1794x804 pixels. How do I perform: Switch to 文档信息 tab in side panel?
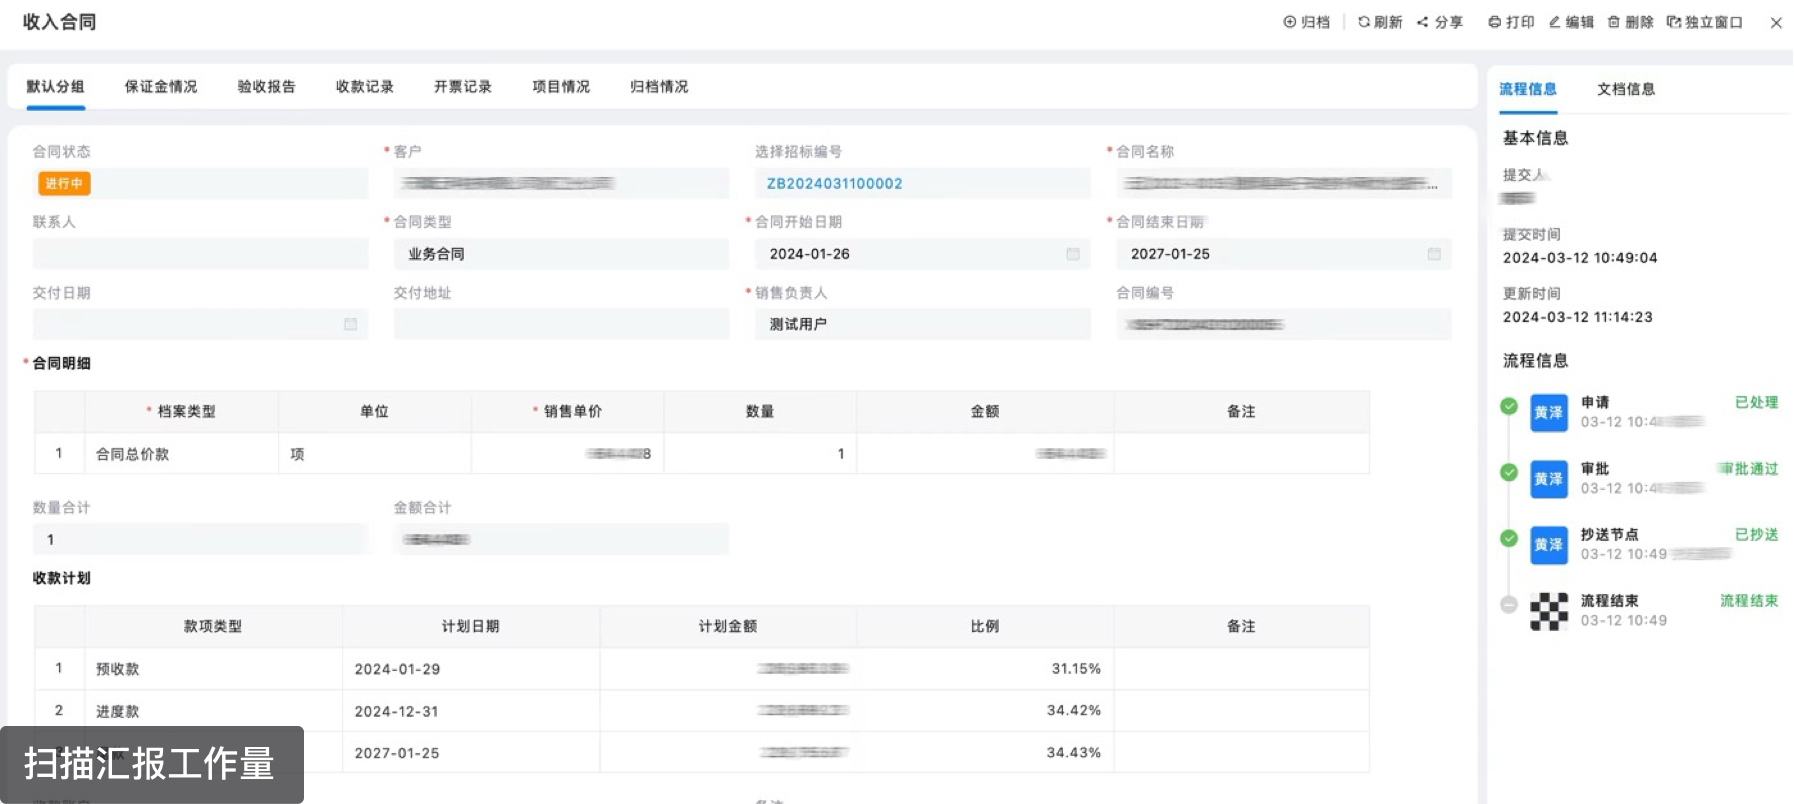[1626, 89]
